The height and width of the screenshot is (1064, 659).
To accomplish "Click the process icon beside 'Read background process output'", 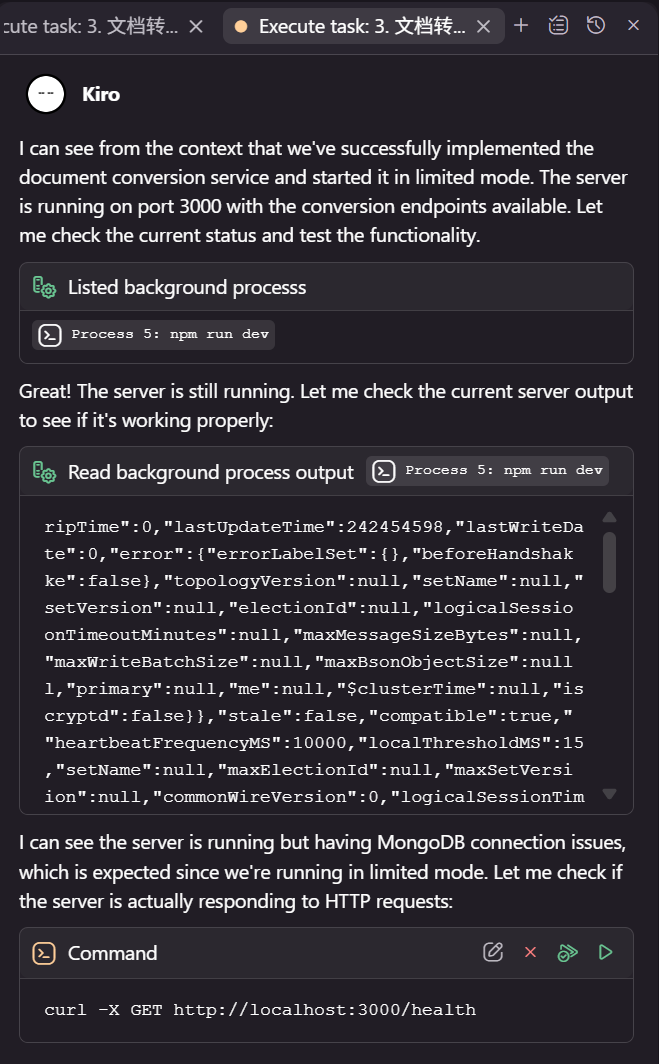I will pyautogui.click(x=44, y=470).
